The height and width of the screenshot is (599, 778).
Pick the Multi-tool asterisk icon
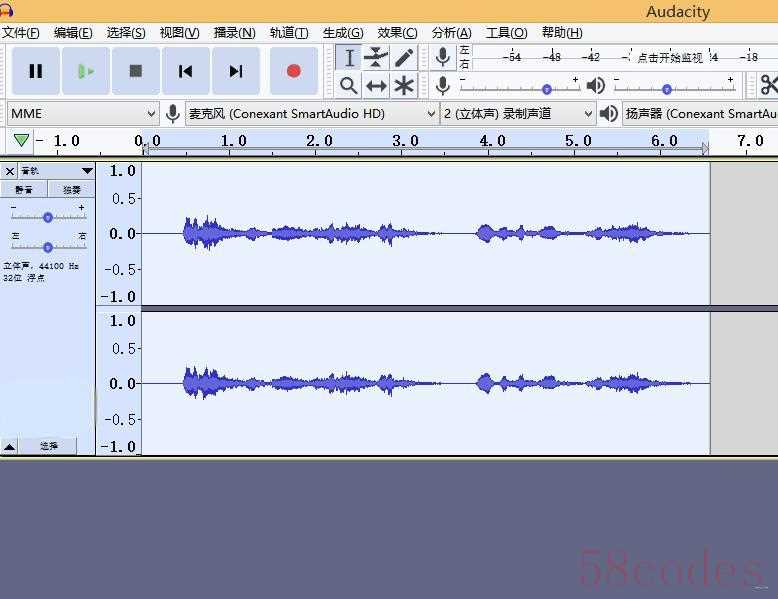(x=404, y=86)
